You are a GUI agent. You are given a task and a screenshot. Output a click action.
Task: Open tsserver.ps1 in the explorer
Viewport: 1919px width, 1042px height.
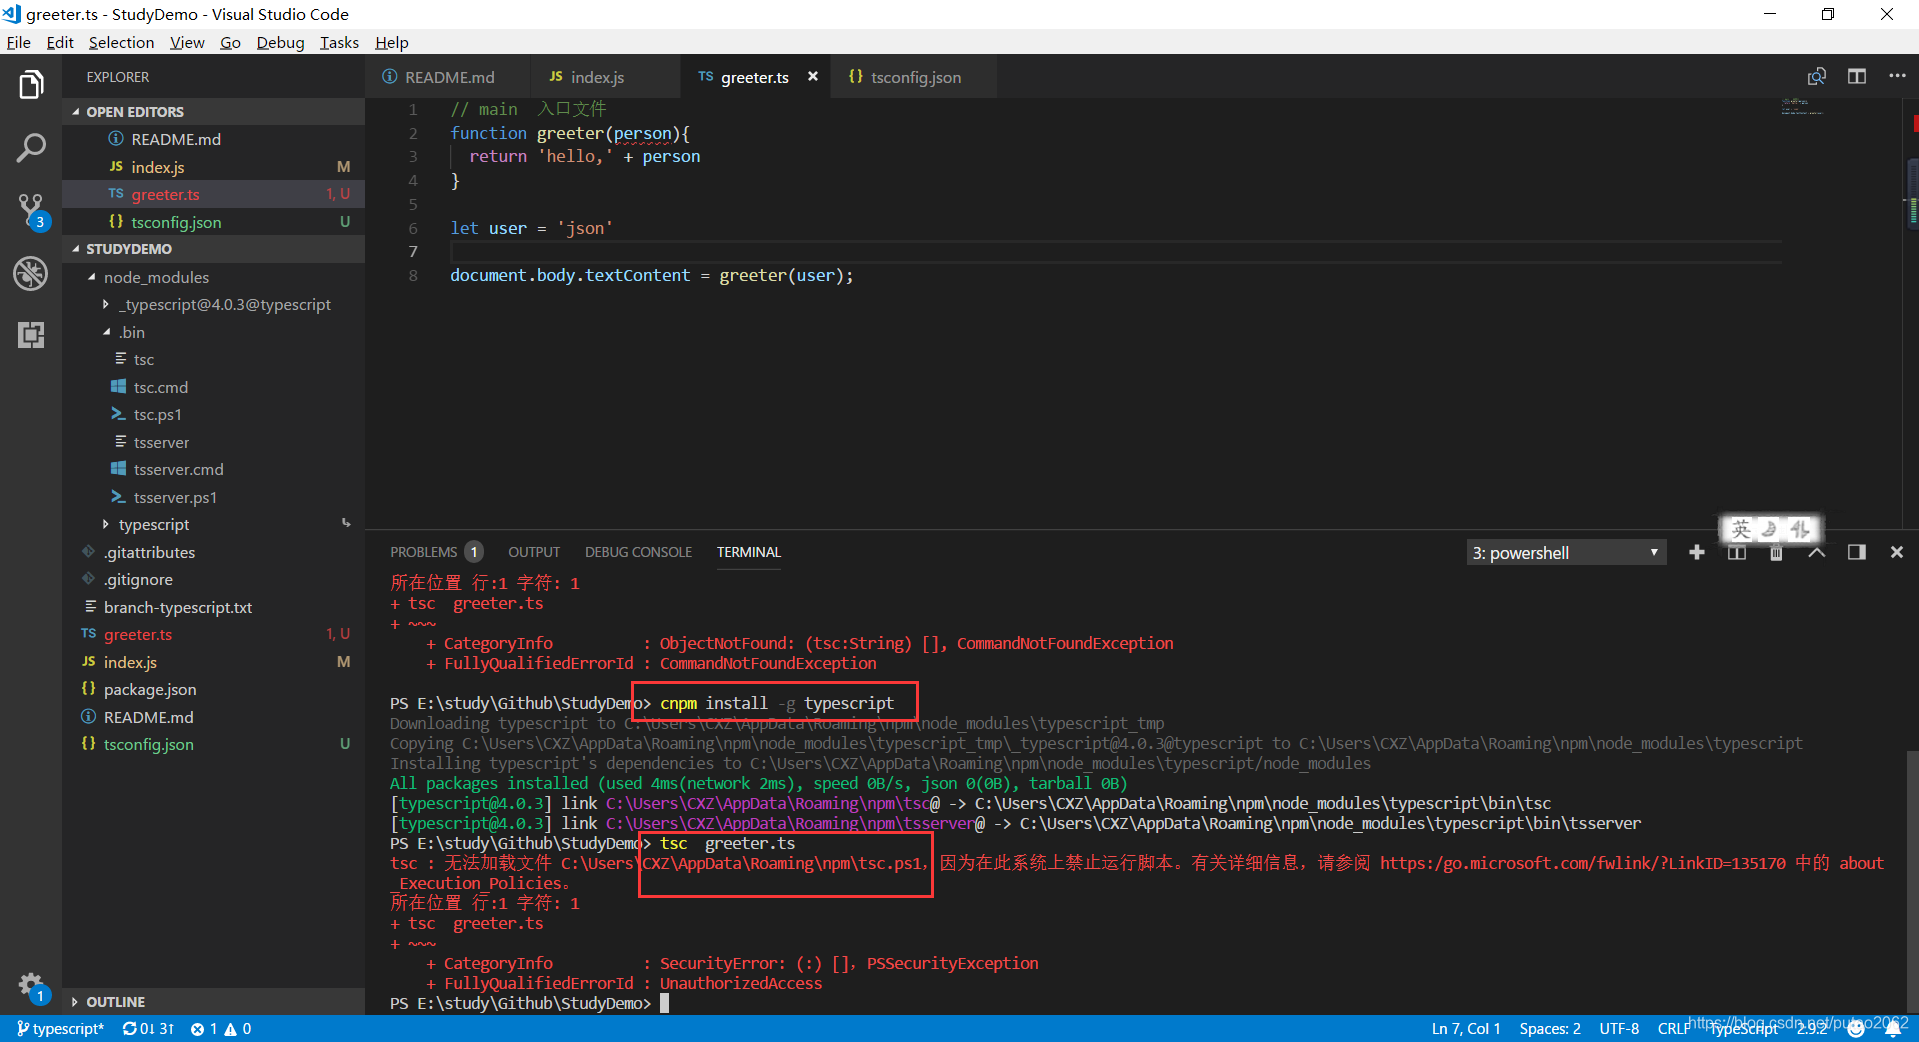175,497
